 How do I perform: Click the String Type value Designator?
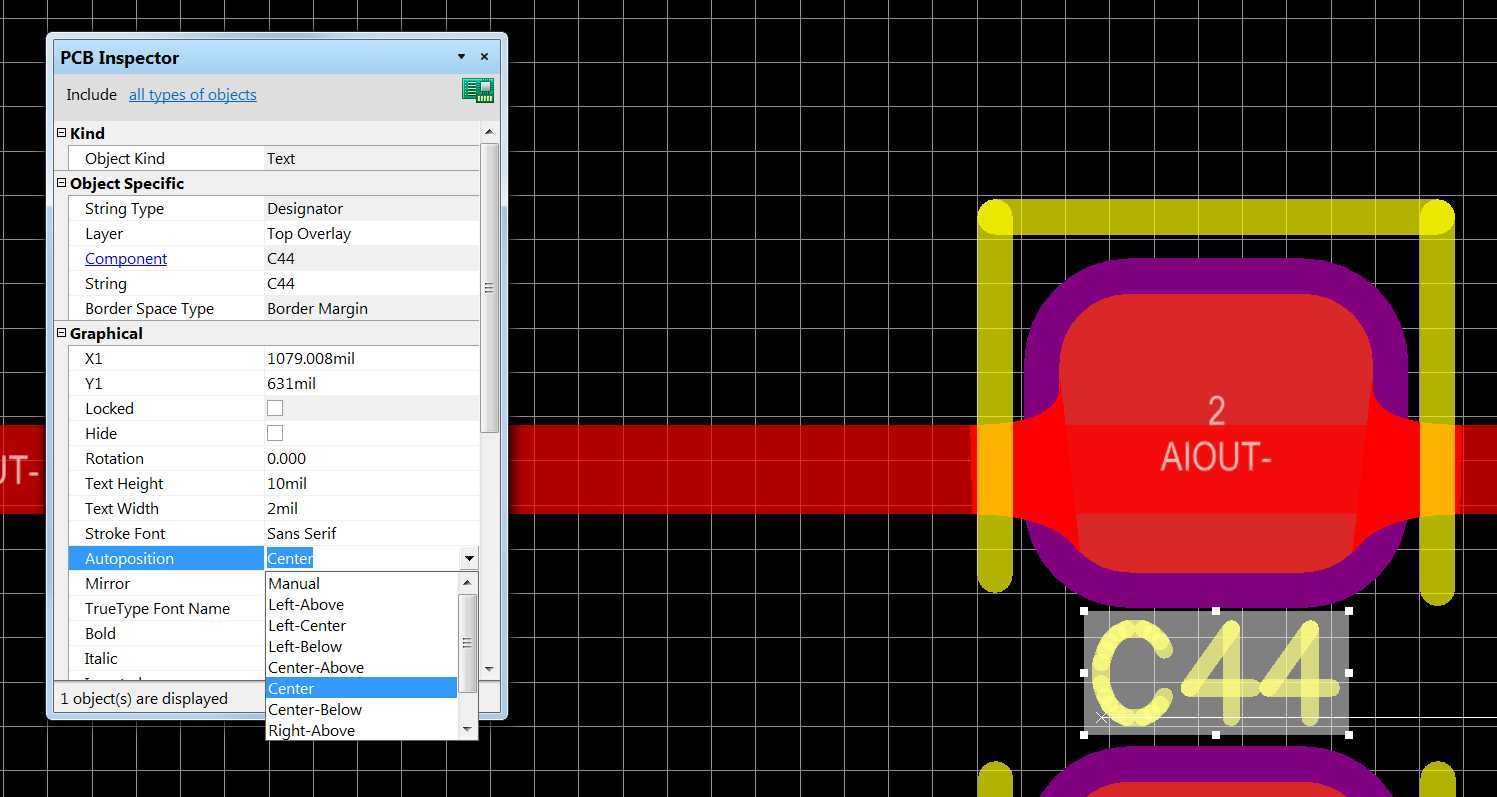coord(305,208)
